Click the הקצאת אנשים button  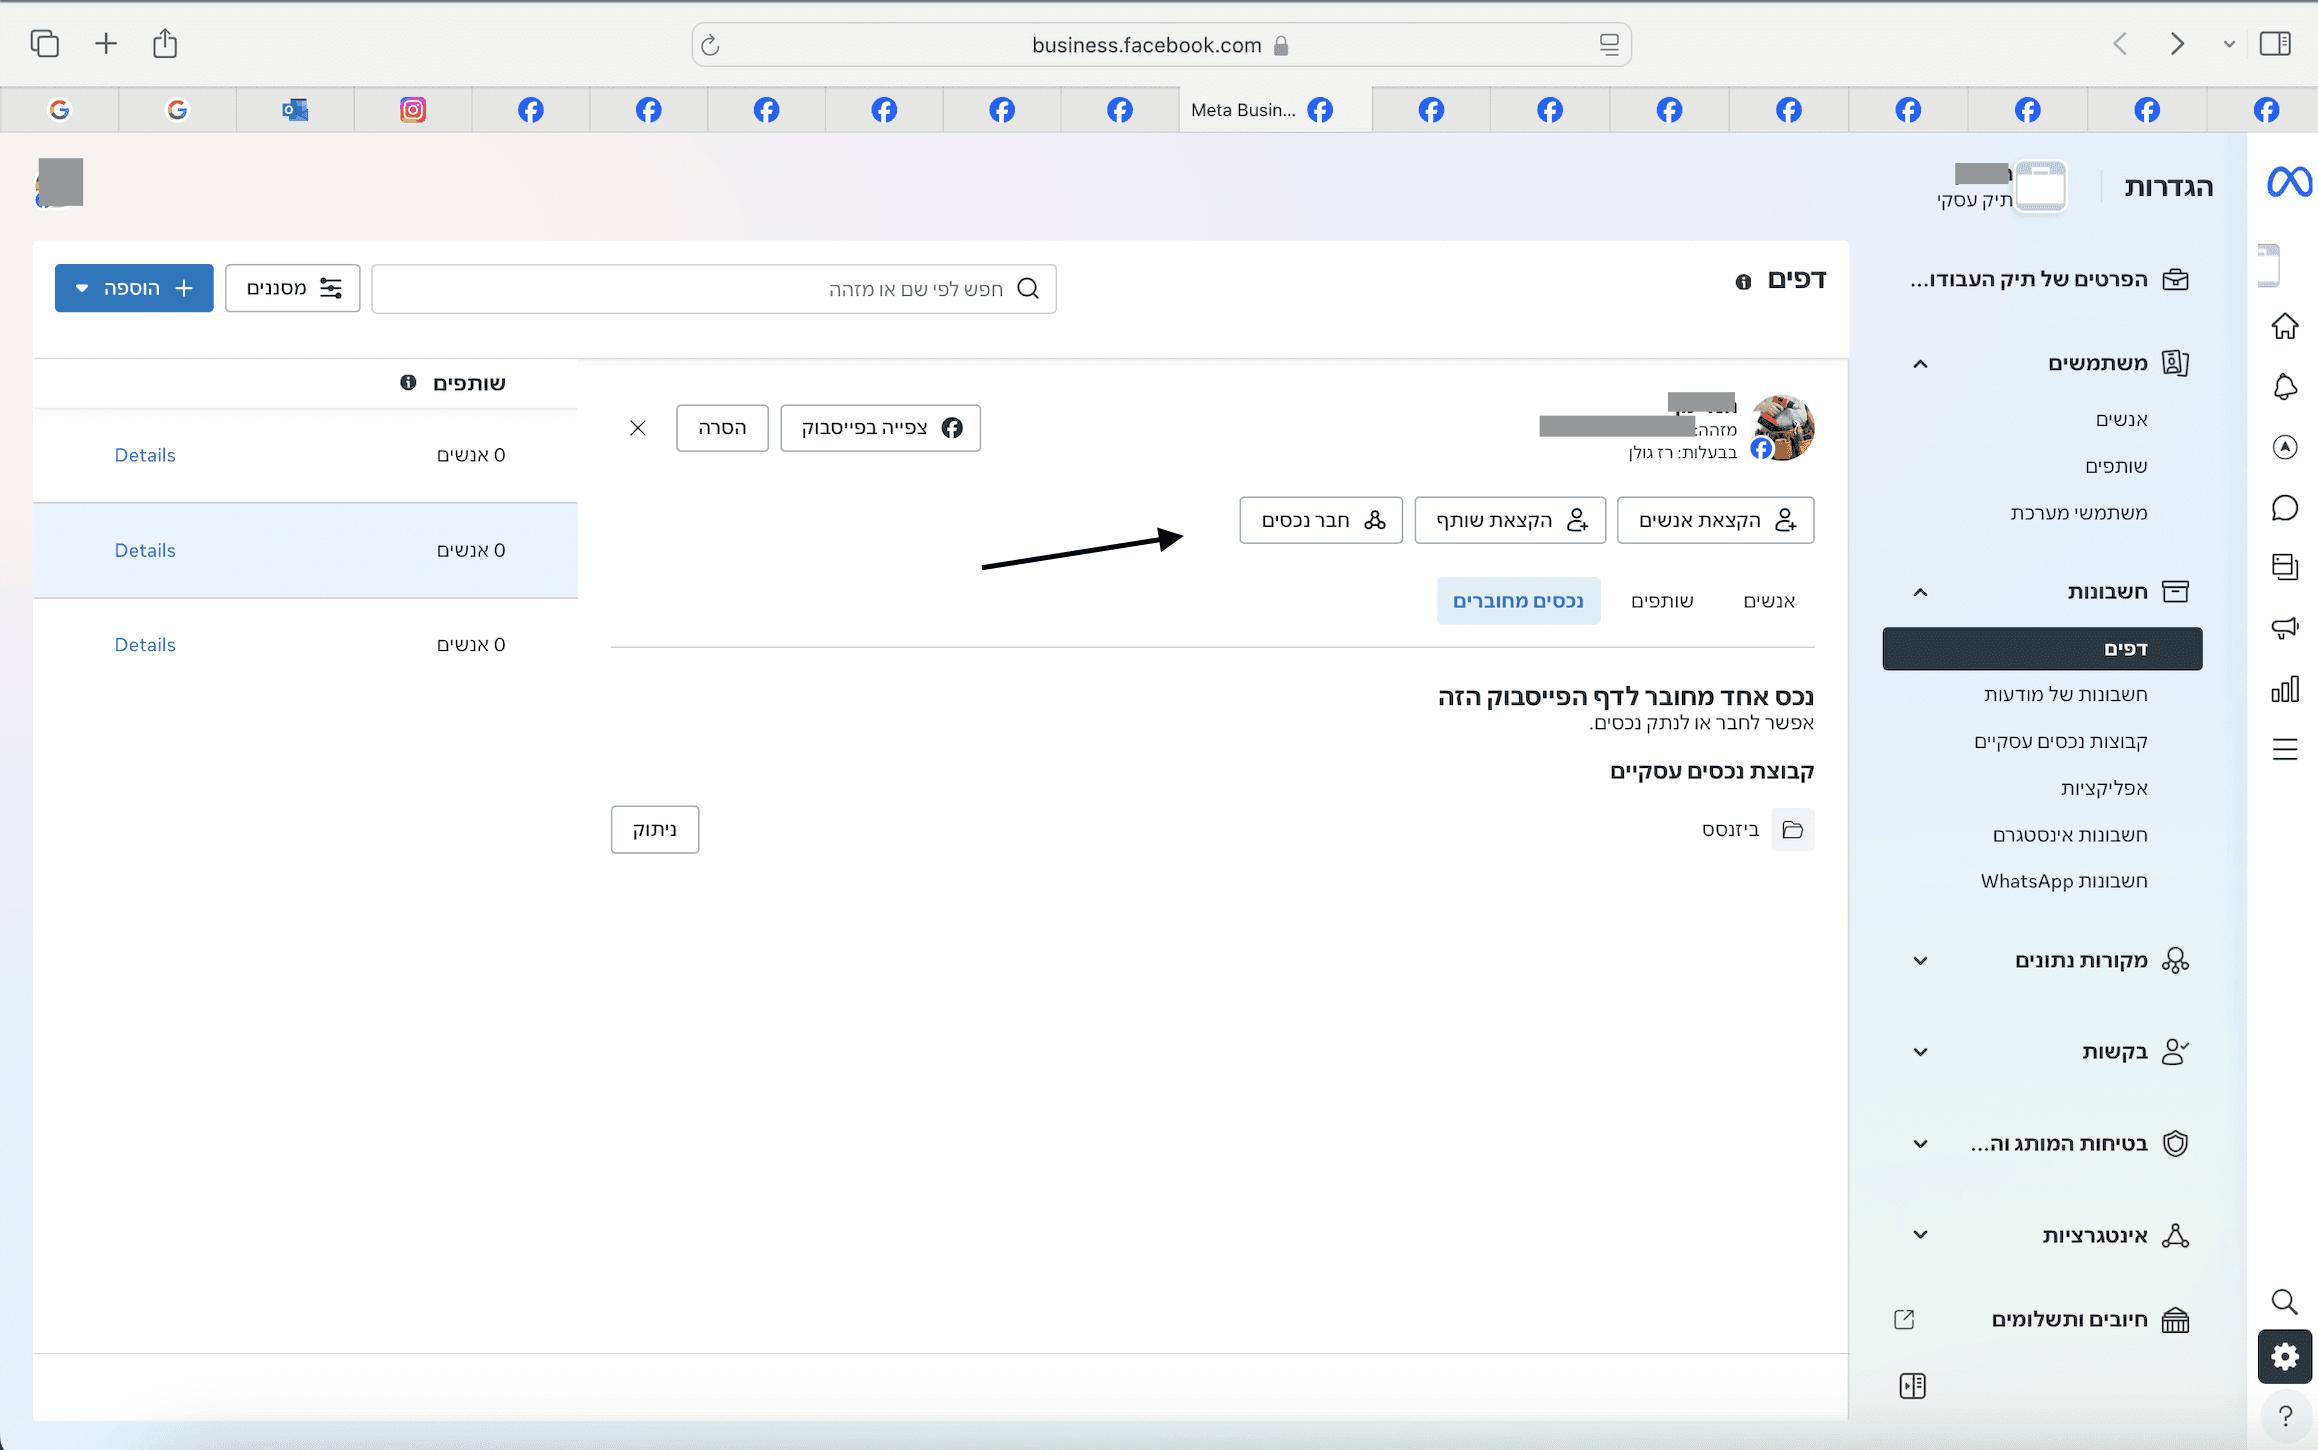point(1715,520)
